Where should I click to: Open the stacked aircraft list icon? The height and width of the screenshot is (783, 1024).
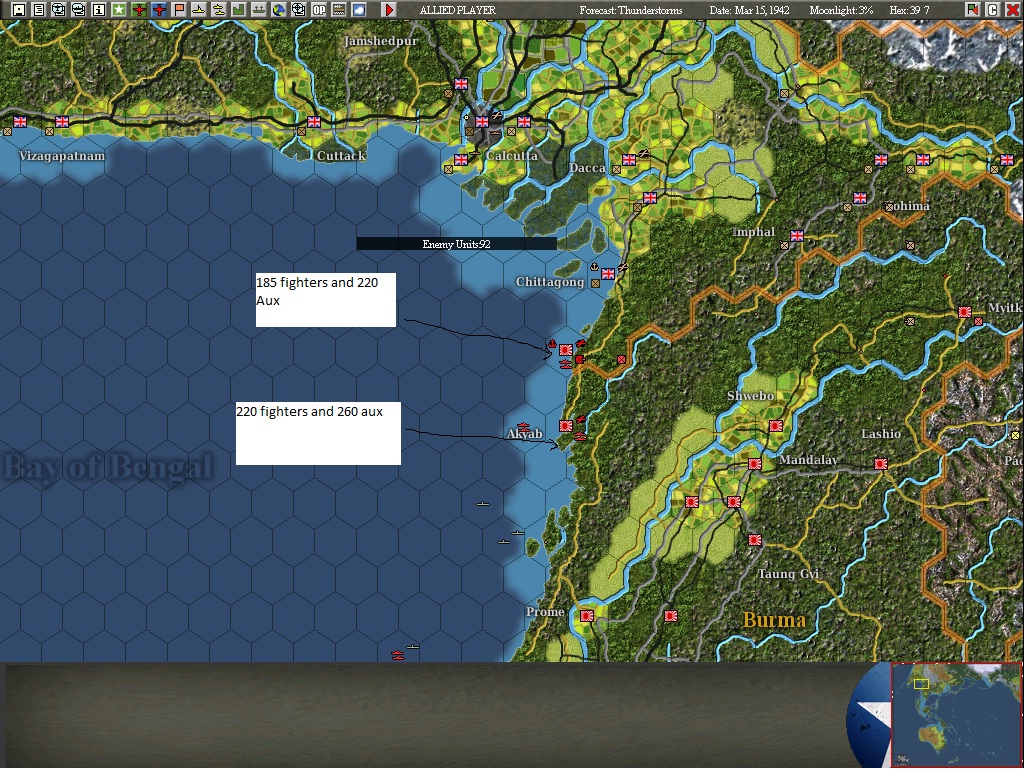click(x=59, y=9)
